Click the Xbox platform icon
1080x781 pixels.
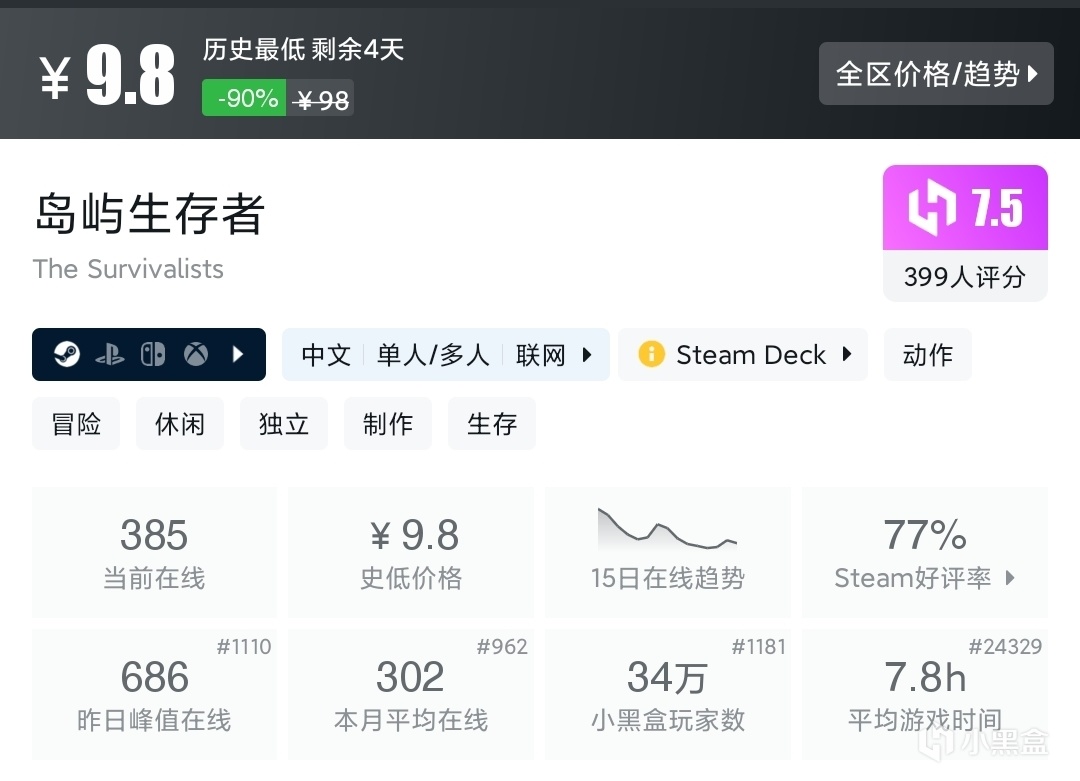click(x=195, y=355)
